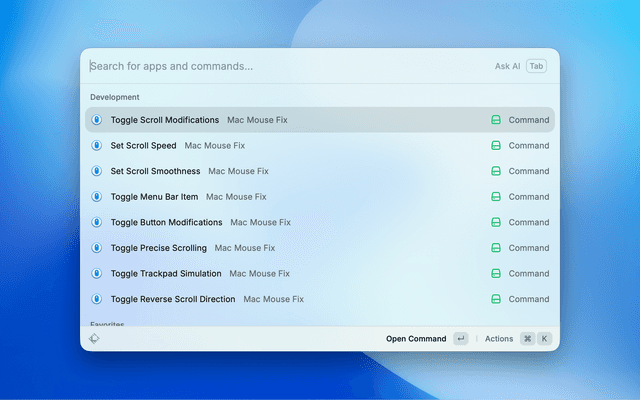Click the Tab key badge

tap(537, 66)
